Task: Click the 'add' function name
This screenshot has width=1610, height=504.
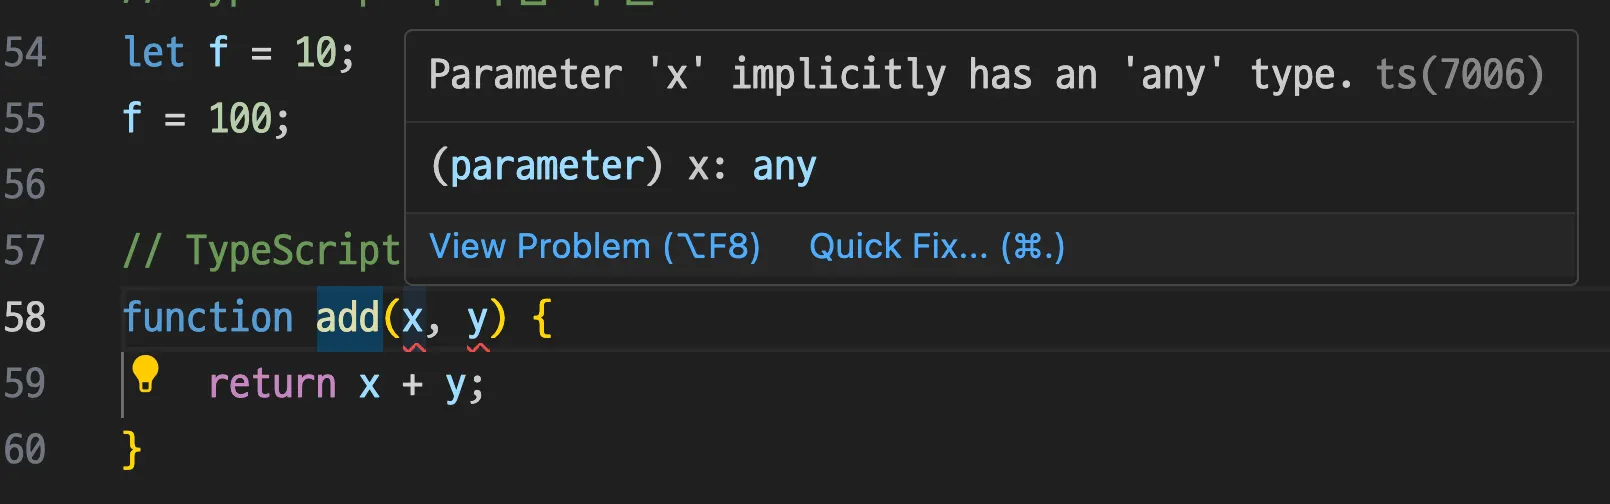Action: (348, 318)
